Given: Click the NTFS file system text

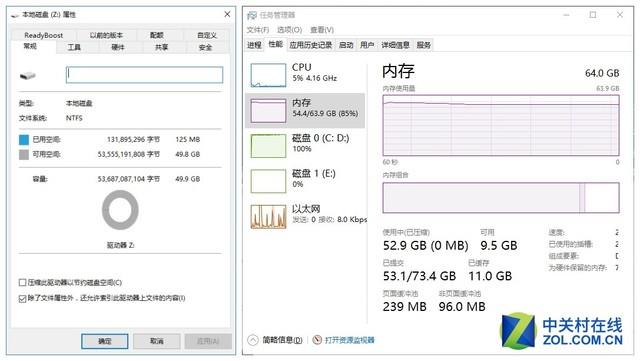Looking at the screenshot, I should coord(74,118).
